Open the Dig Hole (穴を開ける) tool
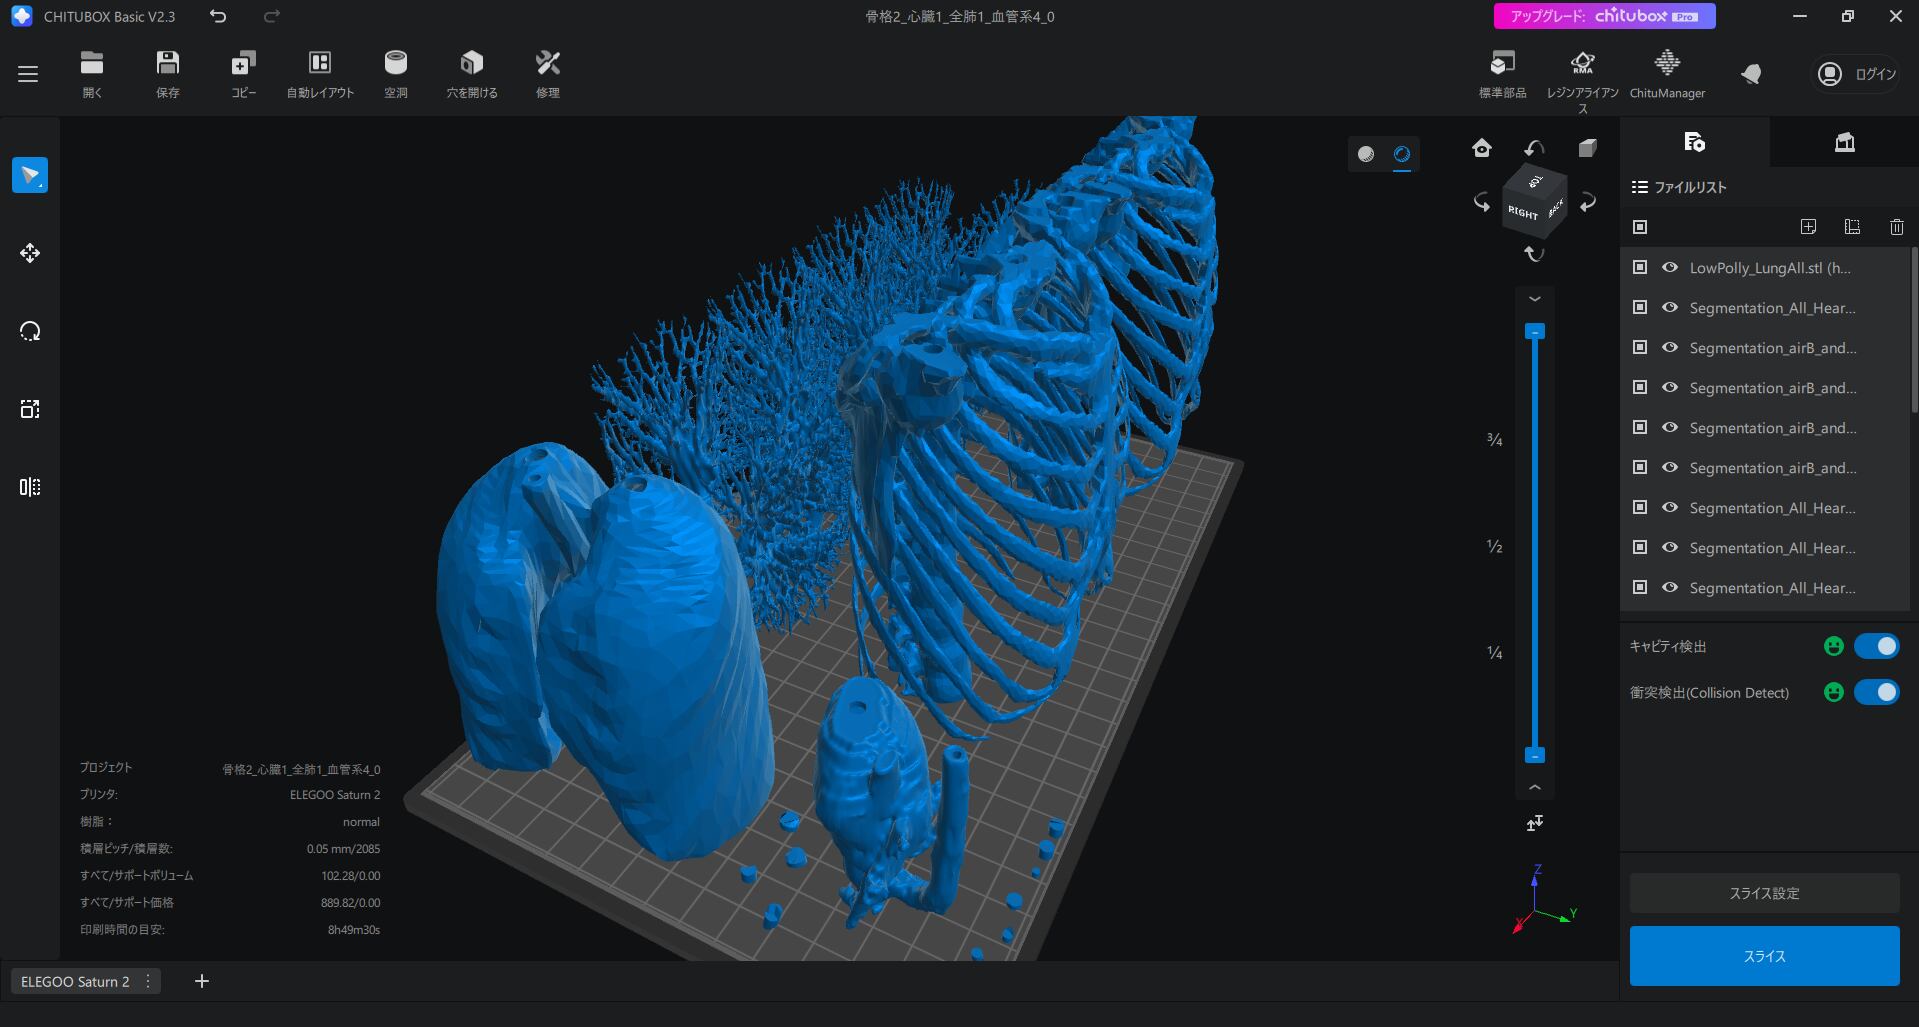1919x1027 pixels. (471, 73)
